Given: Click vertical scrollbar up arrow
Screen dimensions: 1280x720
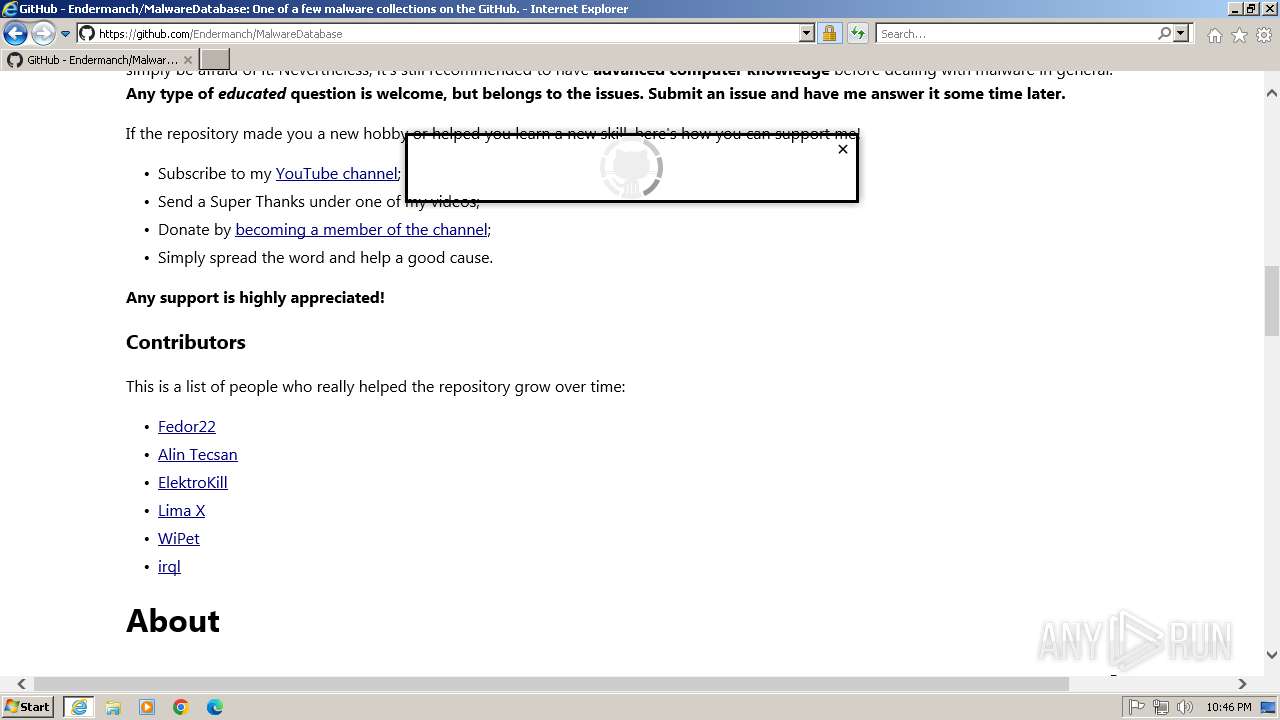Looking at the screenshot, I should 1272,93.
